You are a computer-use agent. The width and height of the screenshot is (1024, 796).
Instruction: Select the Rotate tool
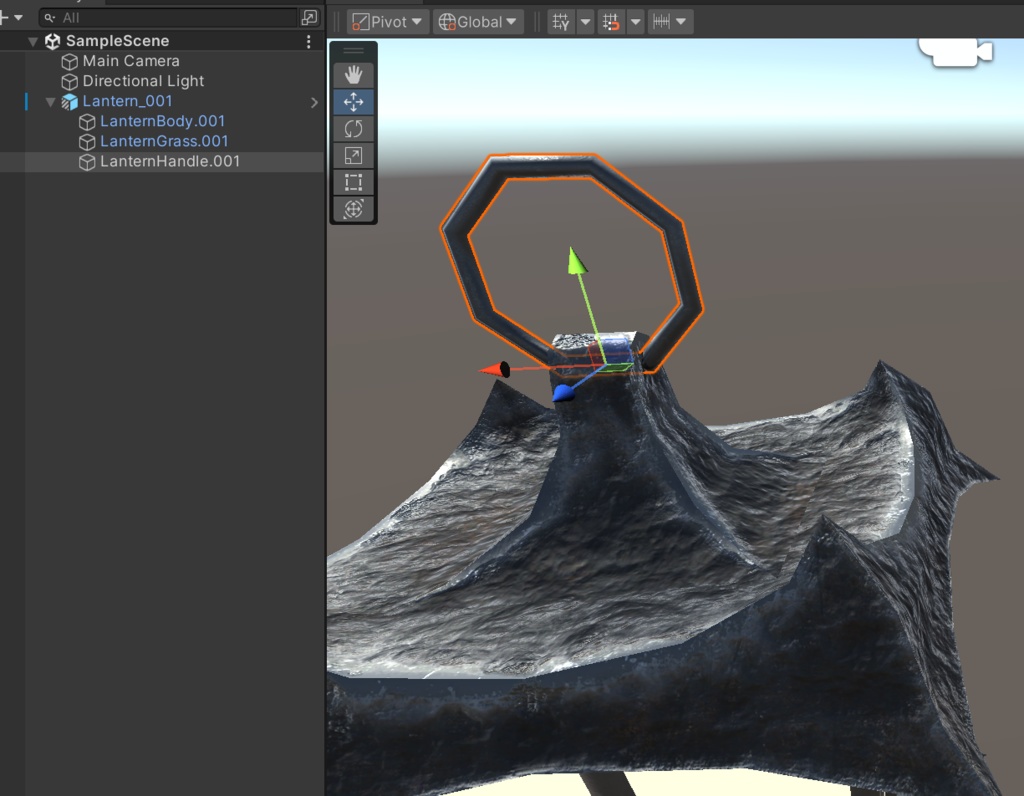click(353, 129)
